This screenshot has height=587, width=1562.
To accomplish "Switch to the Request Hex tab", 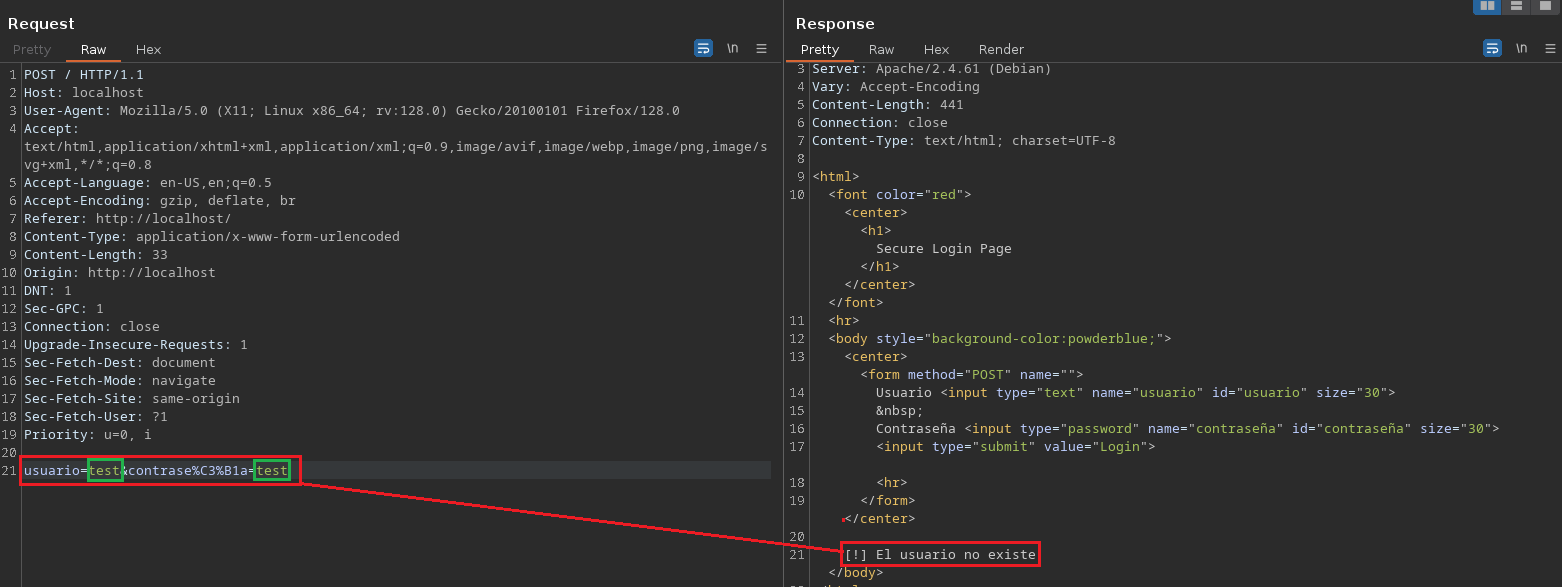I will (148, 49).
